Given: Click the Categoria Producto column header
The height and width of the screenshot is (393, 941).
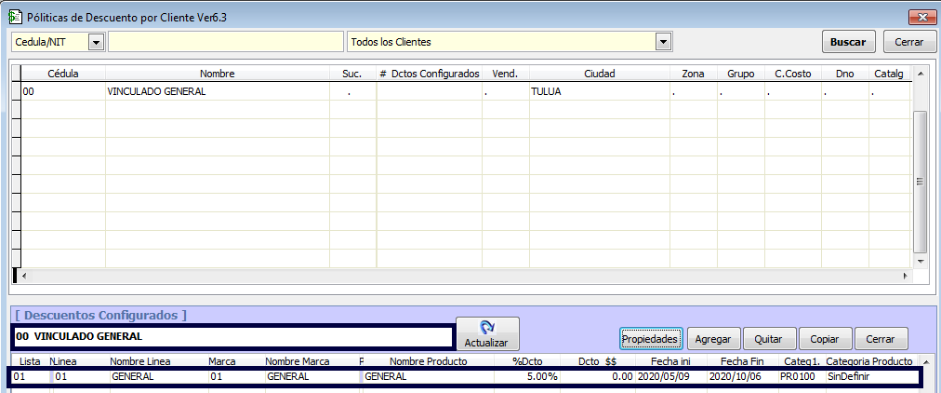Looking at the screenshot, I should (x=869, y=361).
